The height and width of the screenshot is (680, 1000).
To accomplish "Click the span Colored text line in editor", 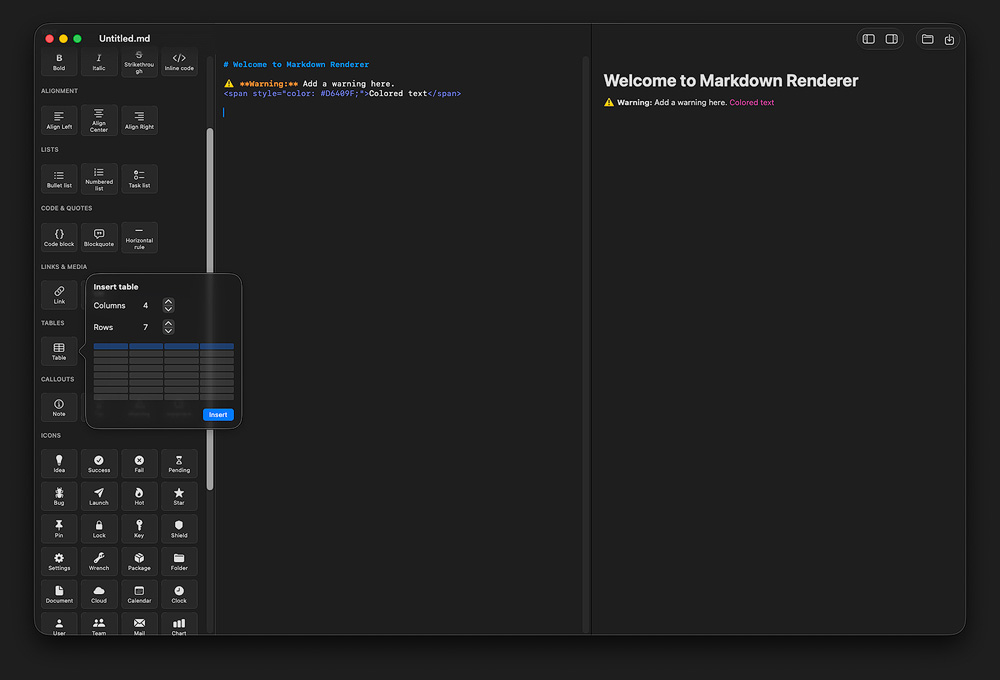I will point(342,93).
